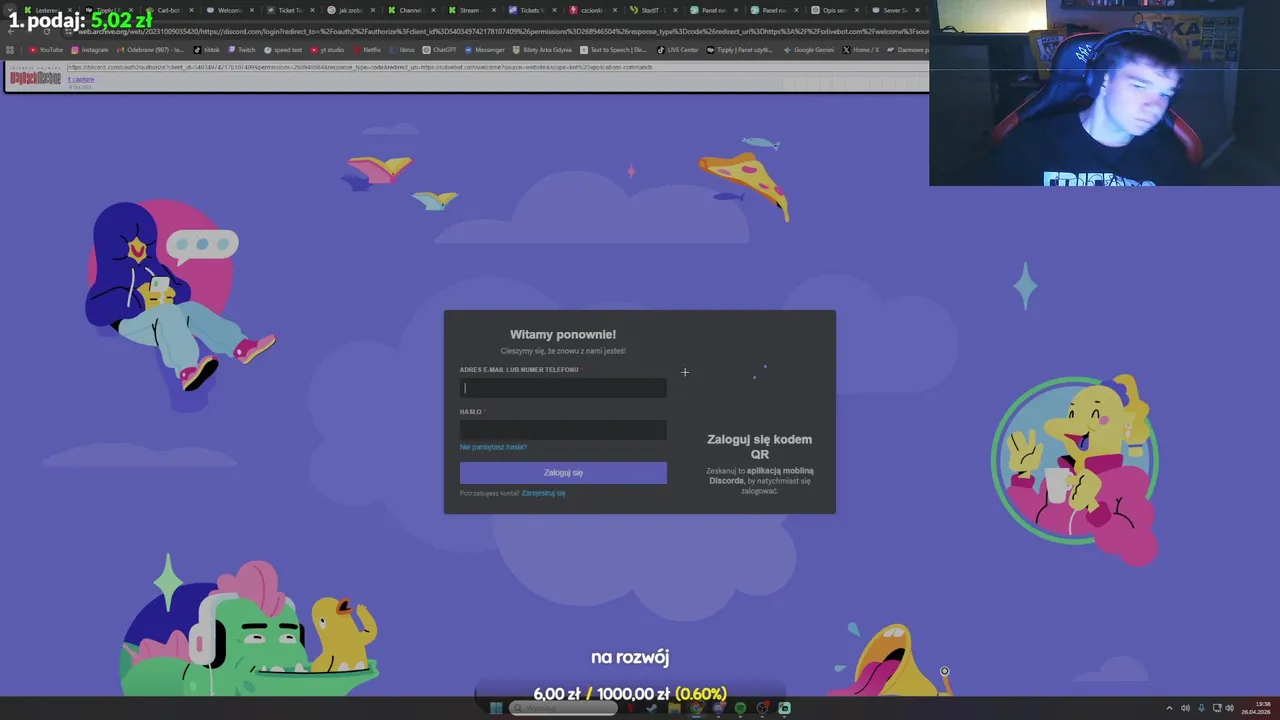Switch to the Carl-bot tab
1280x720 pixels.
(x=169, y=10)
